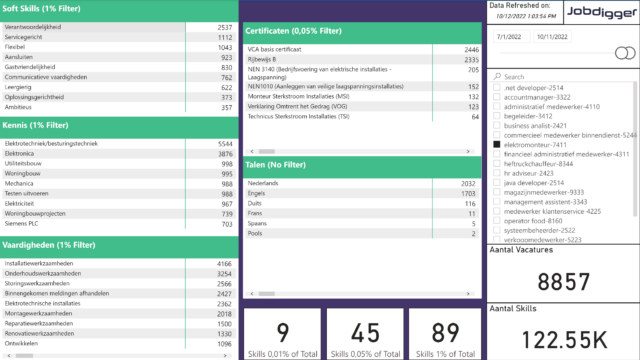Viewport: 640px width, 360px height.
Task: Click right scroll arrow under Vaardigheden table
Action: [x=225, y=356]
